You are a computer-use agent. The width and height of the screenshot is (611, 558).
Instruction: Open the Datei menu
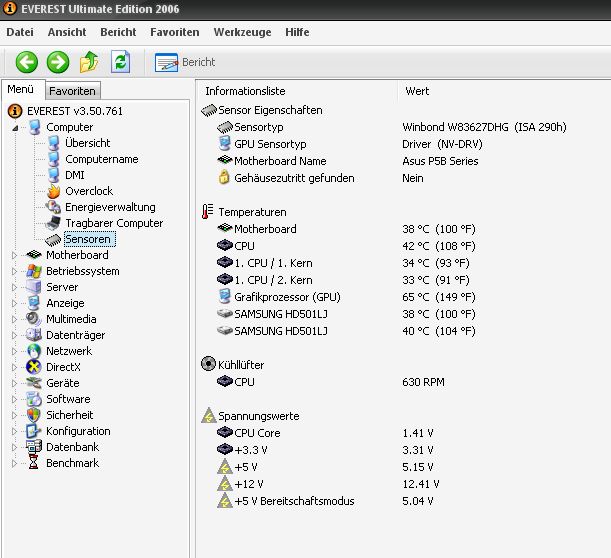[x=20, y=32]
